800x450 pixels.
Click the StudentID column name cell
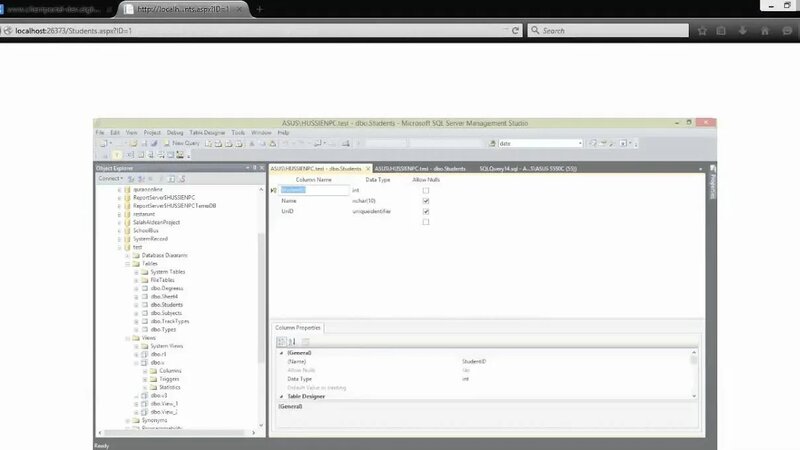click(x=314, y=190)
